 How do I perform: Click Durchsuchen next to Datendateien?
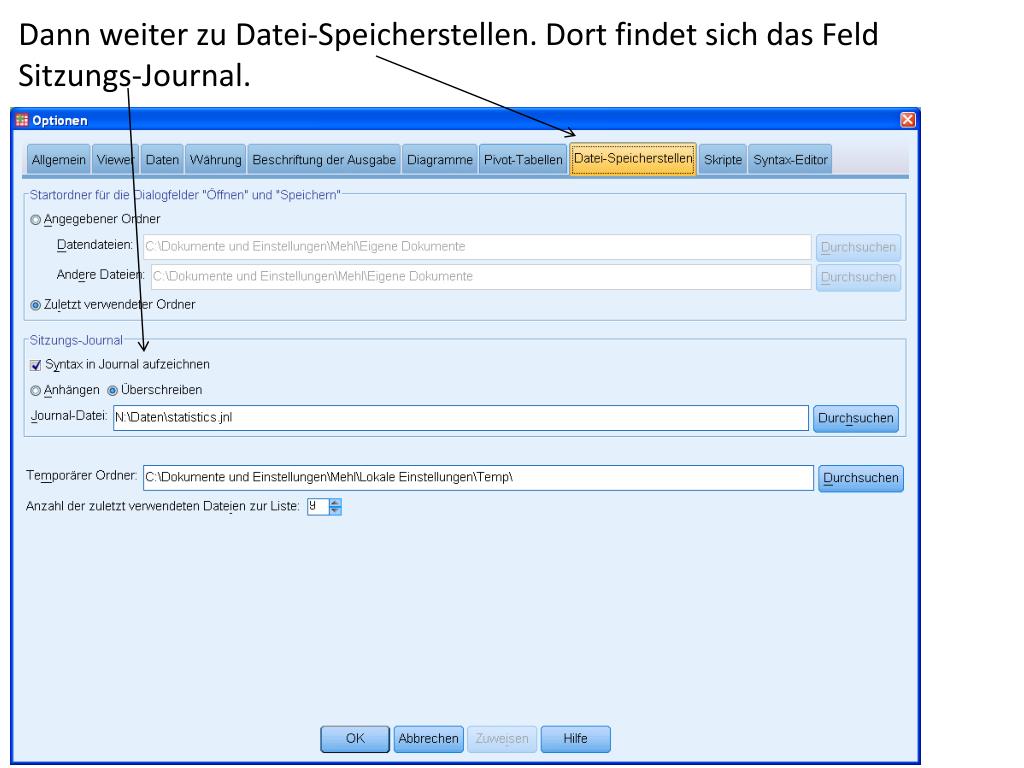coord(858,248)
